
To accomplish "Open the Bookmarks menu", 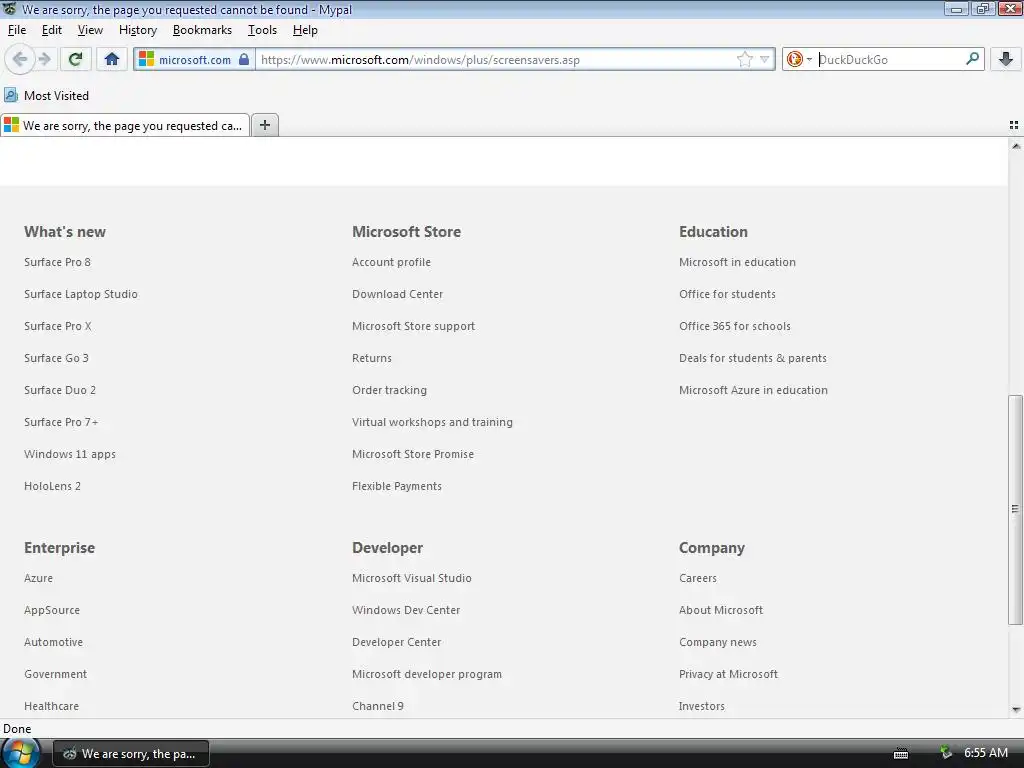I will [x=202, y=30].
